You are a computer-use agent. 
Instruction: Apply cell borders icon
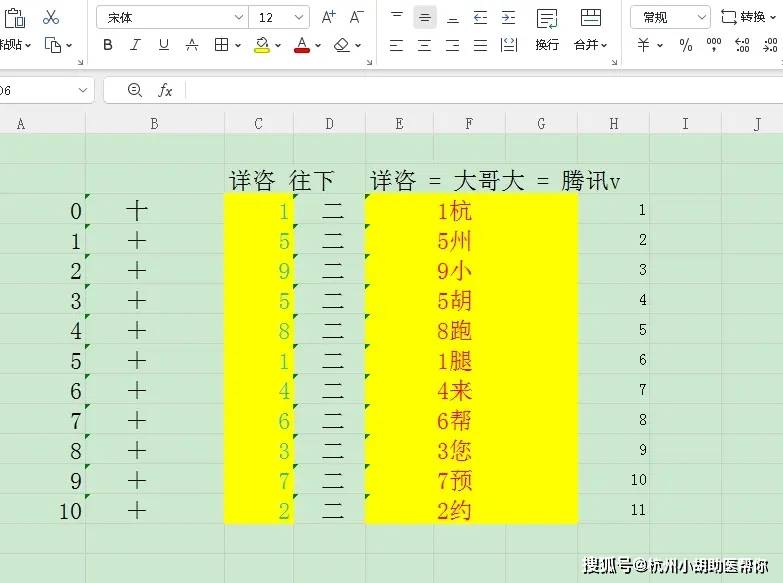(x=221, y=45)
